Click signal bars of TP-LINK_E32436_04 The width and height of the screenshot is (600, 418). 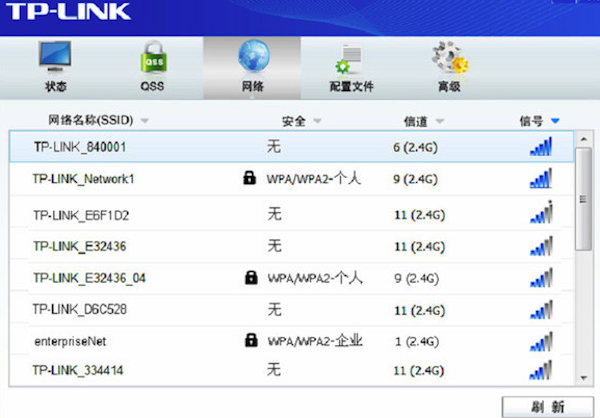tap(541, 278)
